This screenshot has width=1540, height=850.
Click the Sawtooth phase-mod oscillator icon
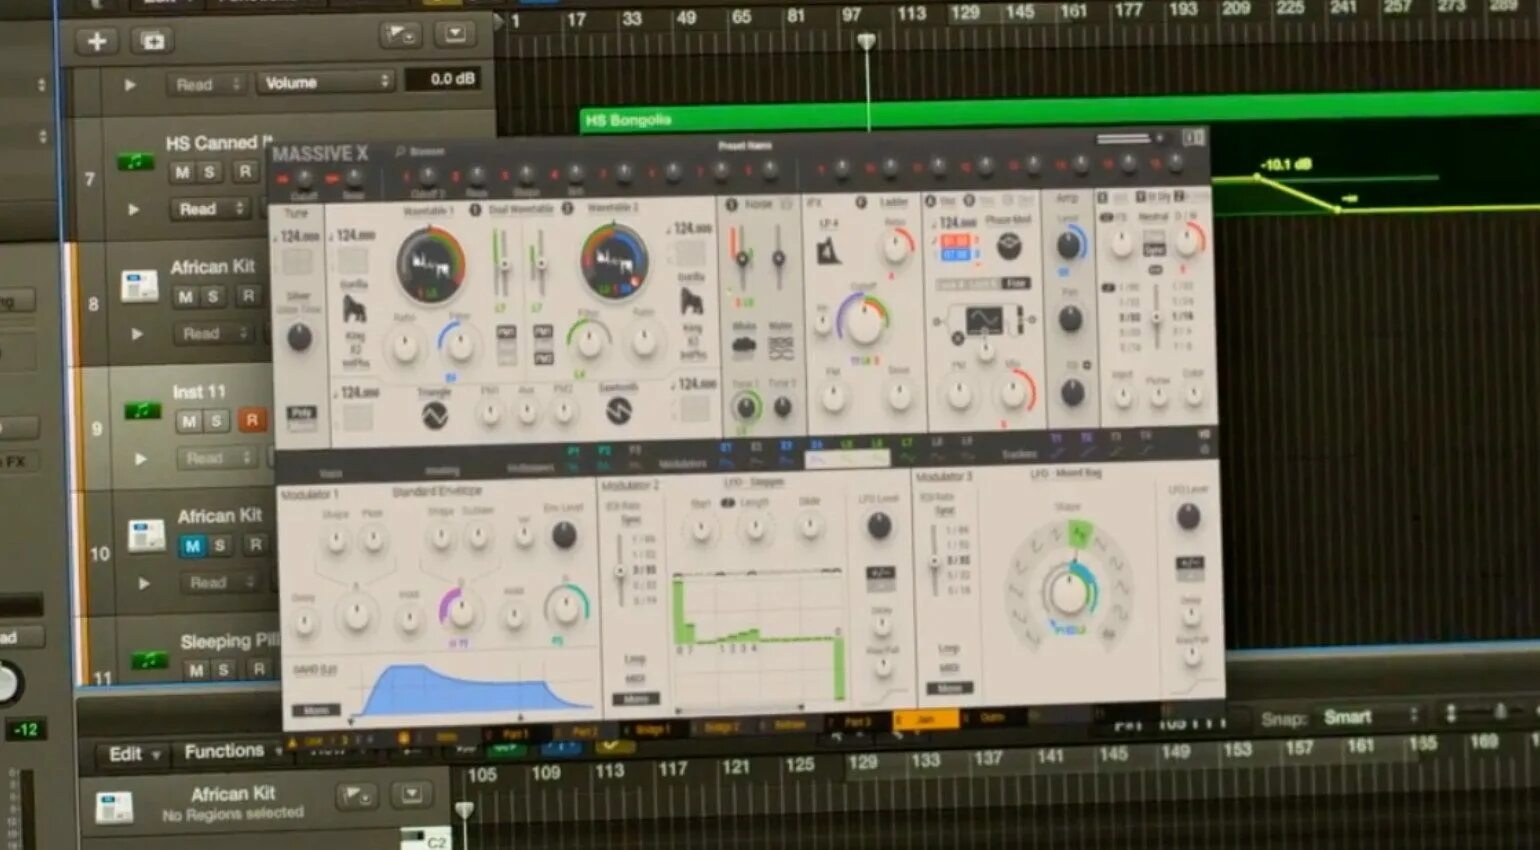tap(619, 410)
